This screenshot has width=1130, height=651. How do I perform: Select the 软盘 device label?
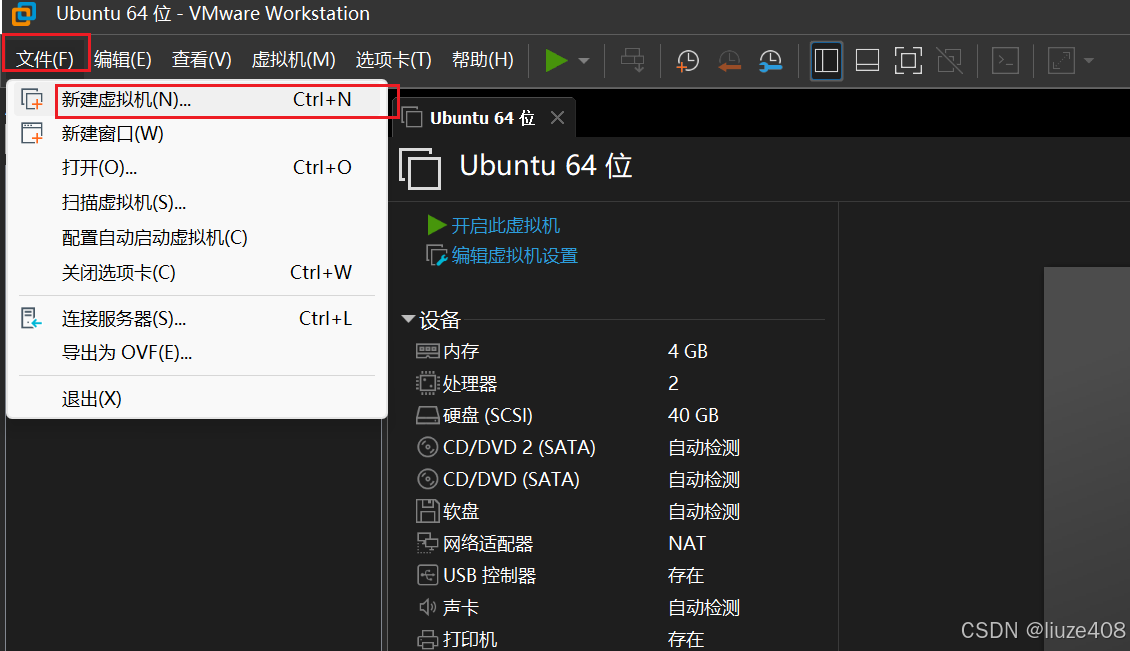461,511
